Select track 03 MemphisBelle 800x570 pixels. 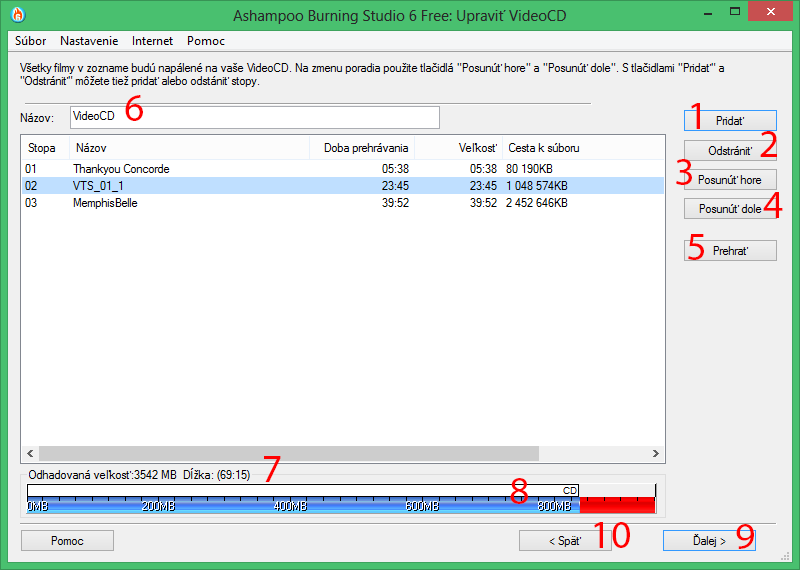(342, 203)
